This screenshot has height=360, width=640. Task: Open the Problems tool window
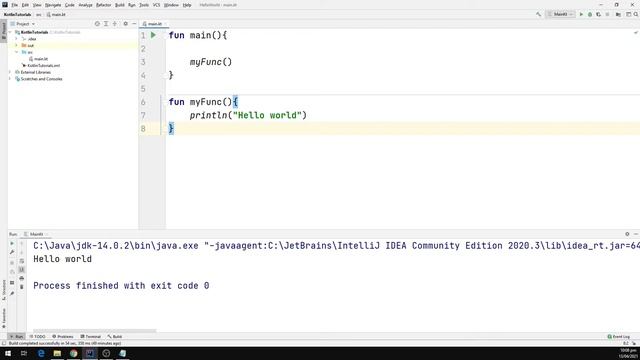click(63, 336)
